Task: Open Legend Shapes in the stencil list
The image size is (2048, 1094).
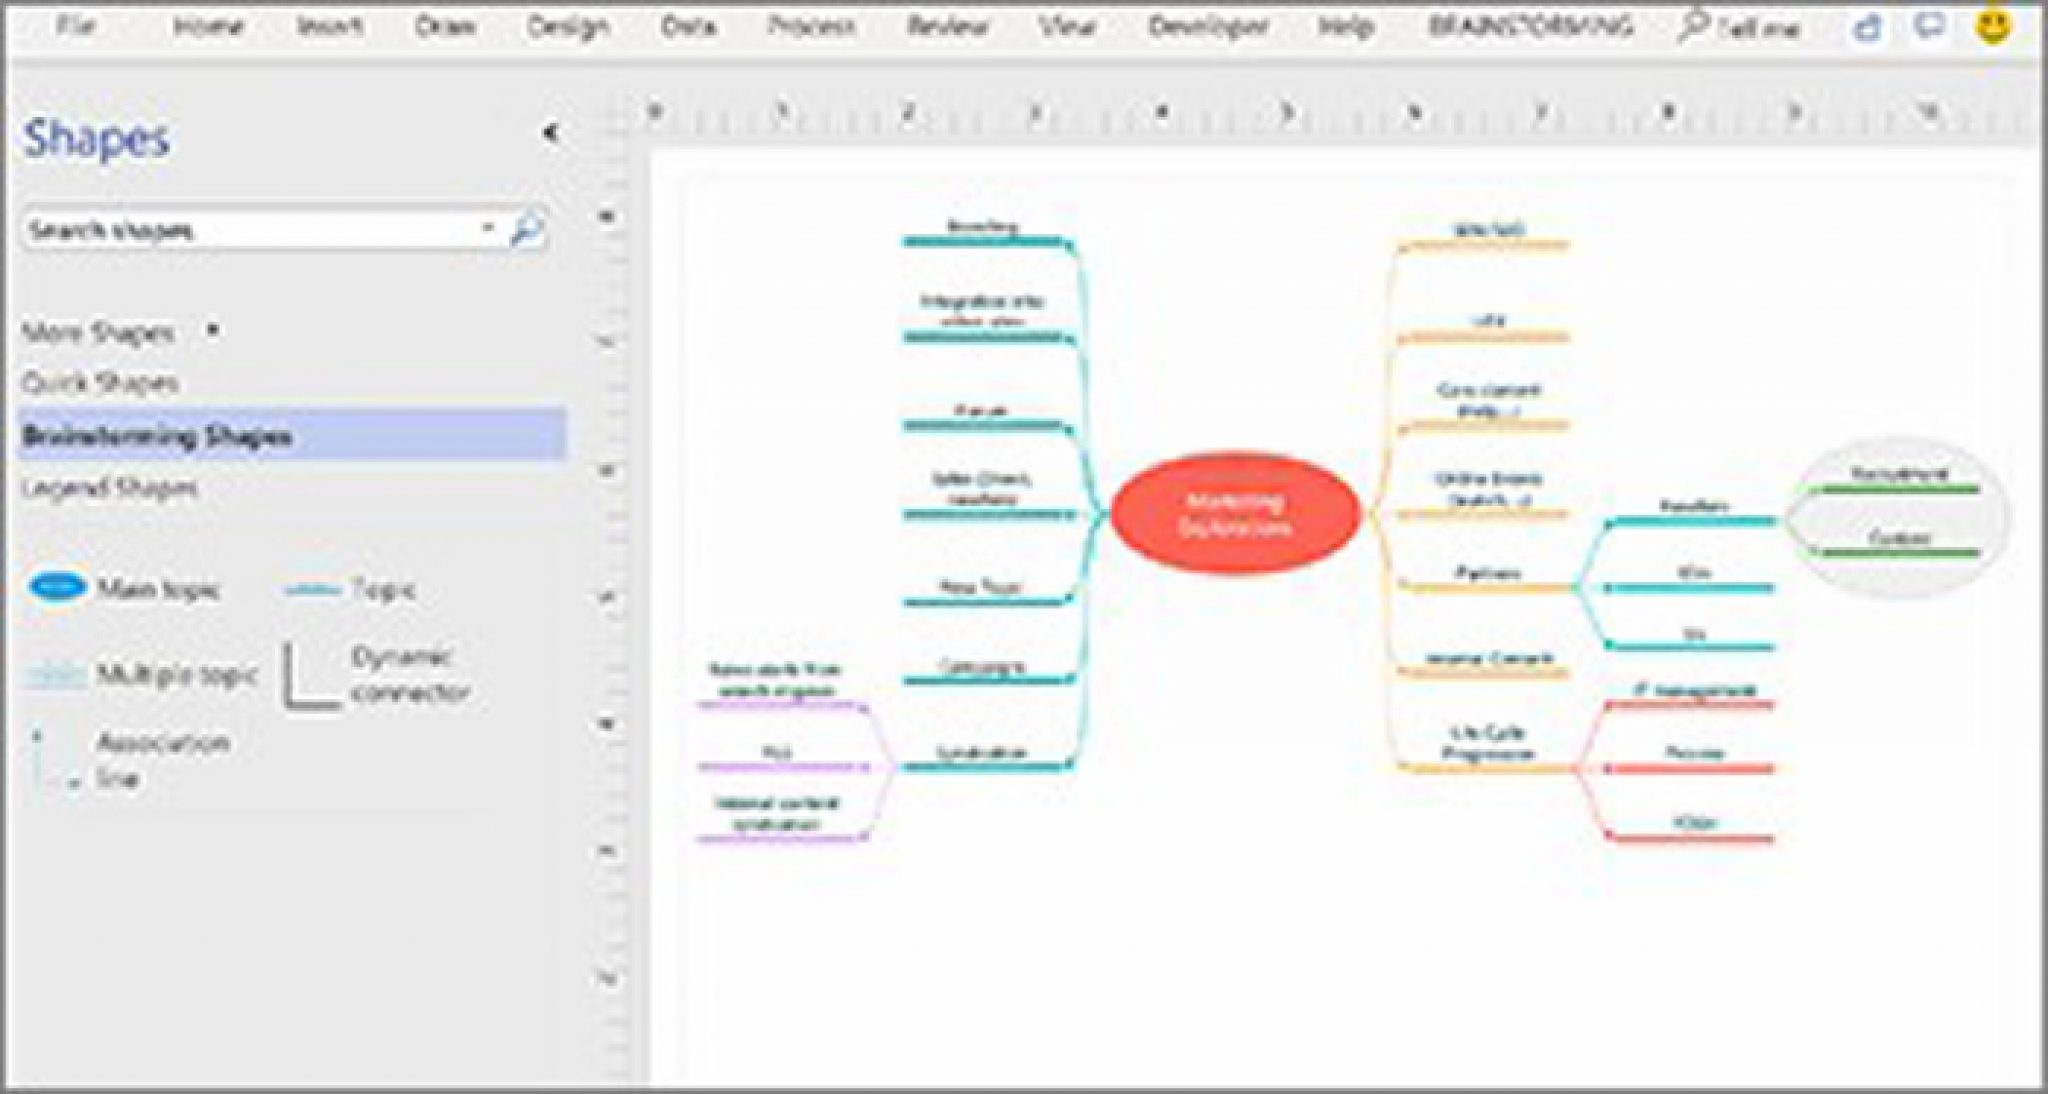Action: [108, 487]
